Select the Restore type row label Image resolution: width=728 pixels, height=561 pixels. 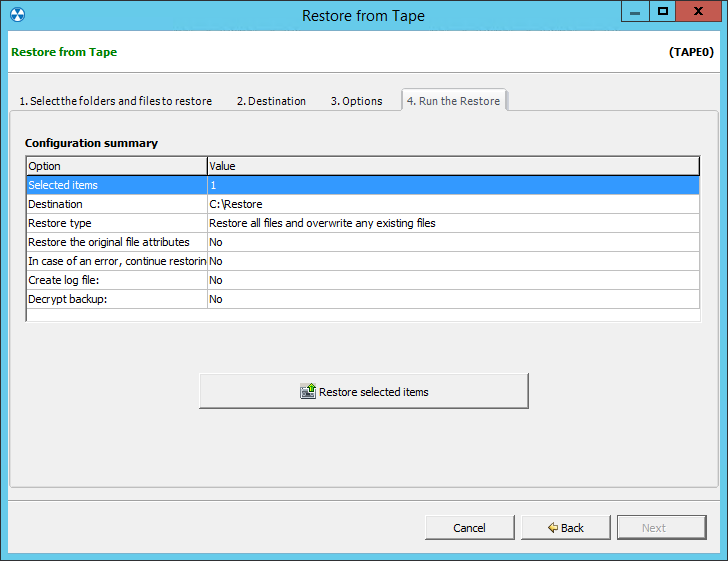point(60,223)
